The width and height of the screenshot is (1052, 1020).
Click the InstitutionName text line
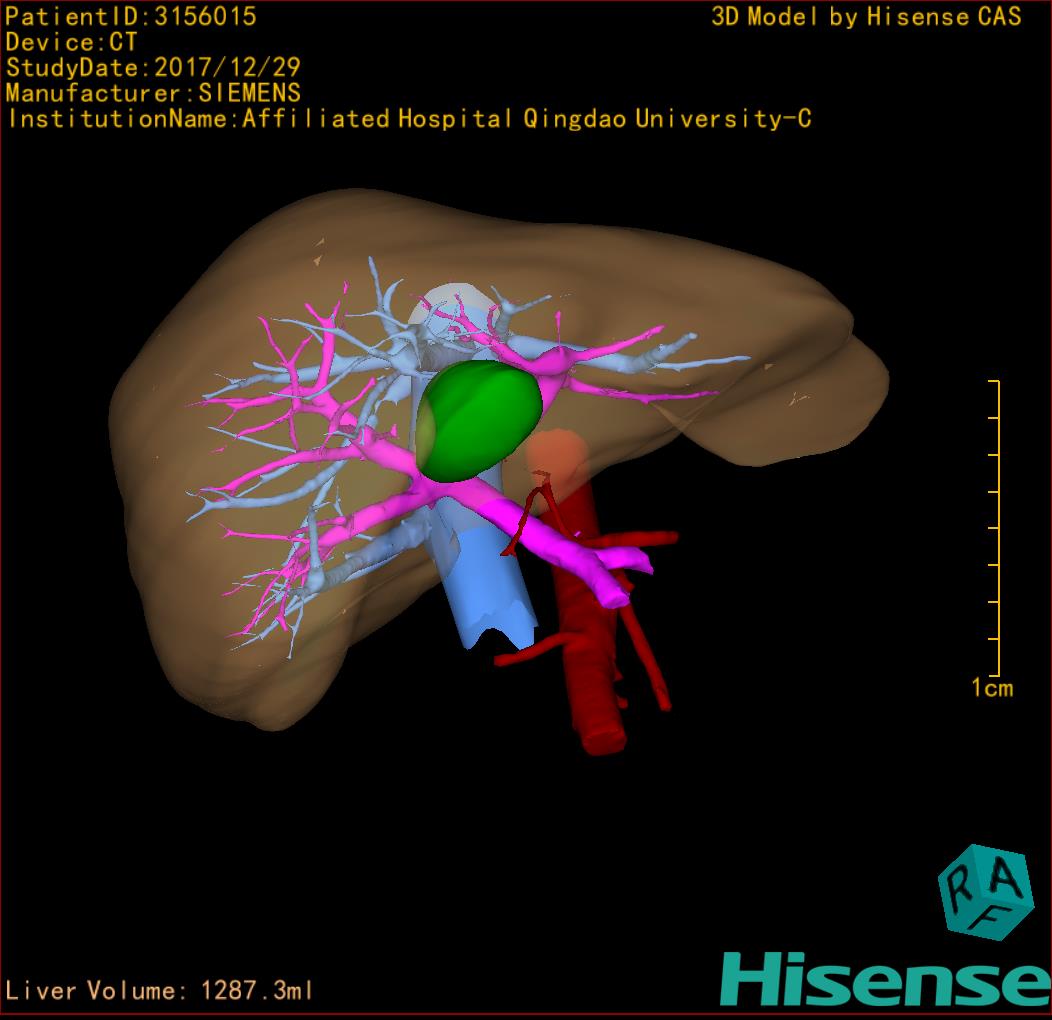(x=408, y=119)
